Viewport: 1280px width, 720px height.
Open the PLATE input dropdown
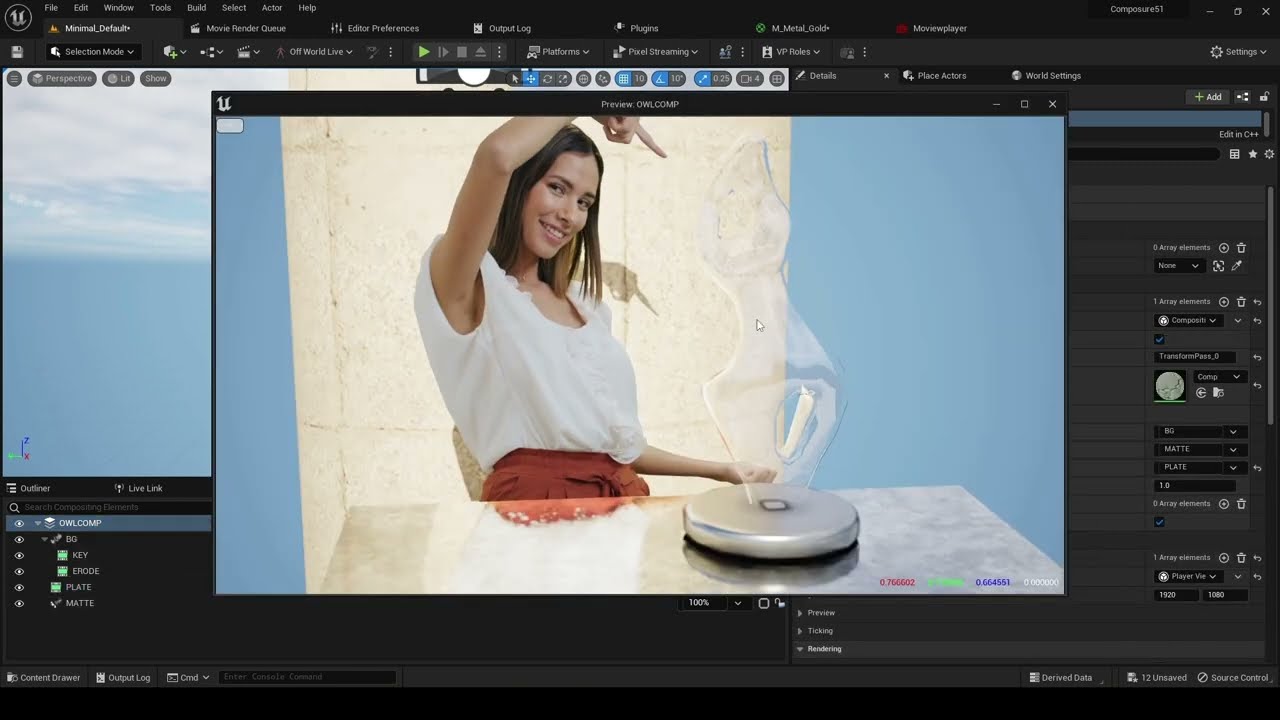pyautogui.click(x=1199, y=467)
